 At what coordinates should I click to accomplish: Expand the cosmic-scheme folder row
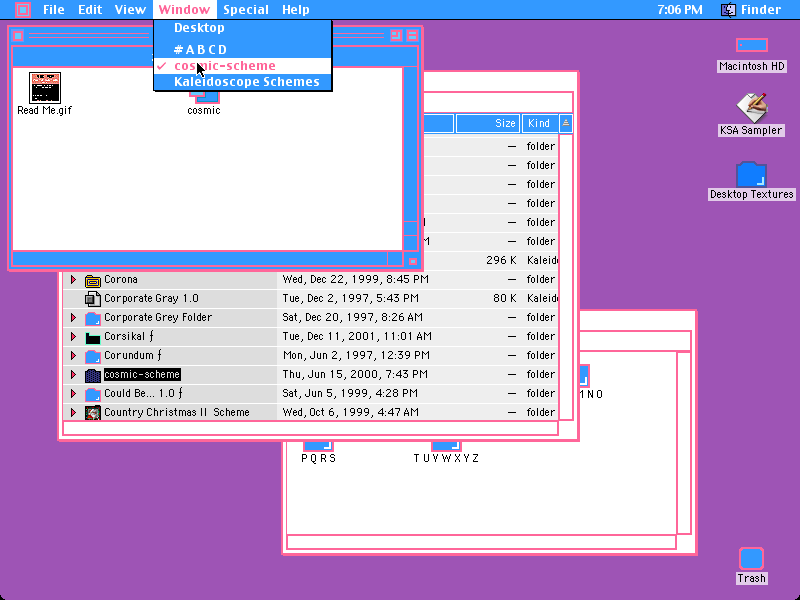pos(73,374)
